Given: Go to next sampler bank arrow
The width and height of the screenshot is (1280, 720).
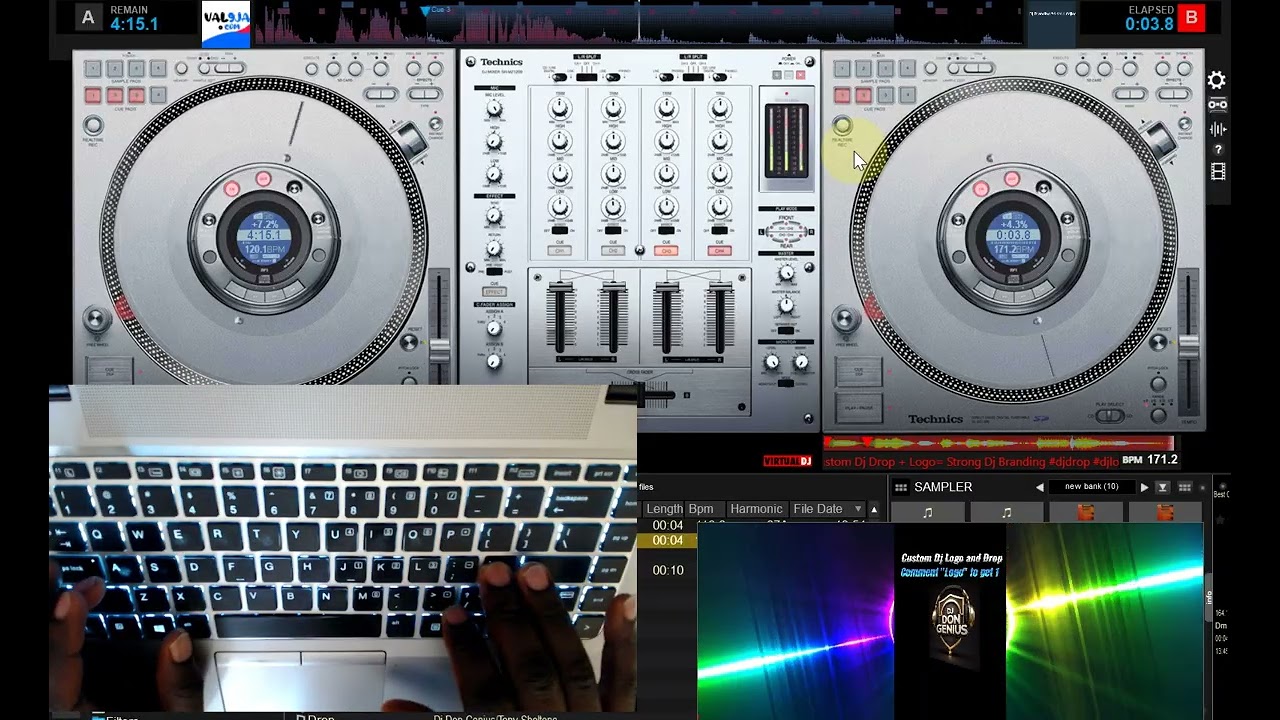Looking at the screenshot, I should coord(1144,487).
